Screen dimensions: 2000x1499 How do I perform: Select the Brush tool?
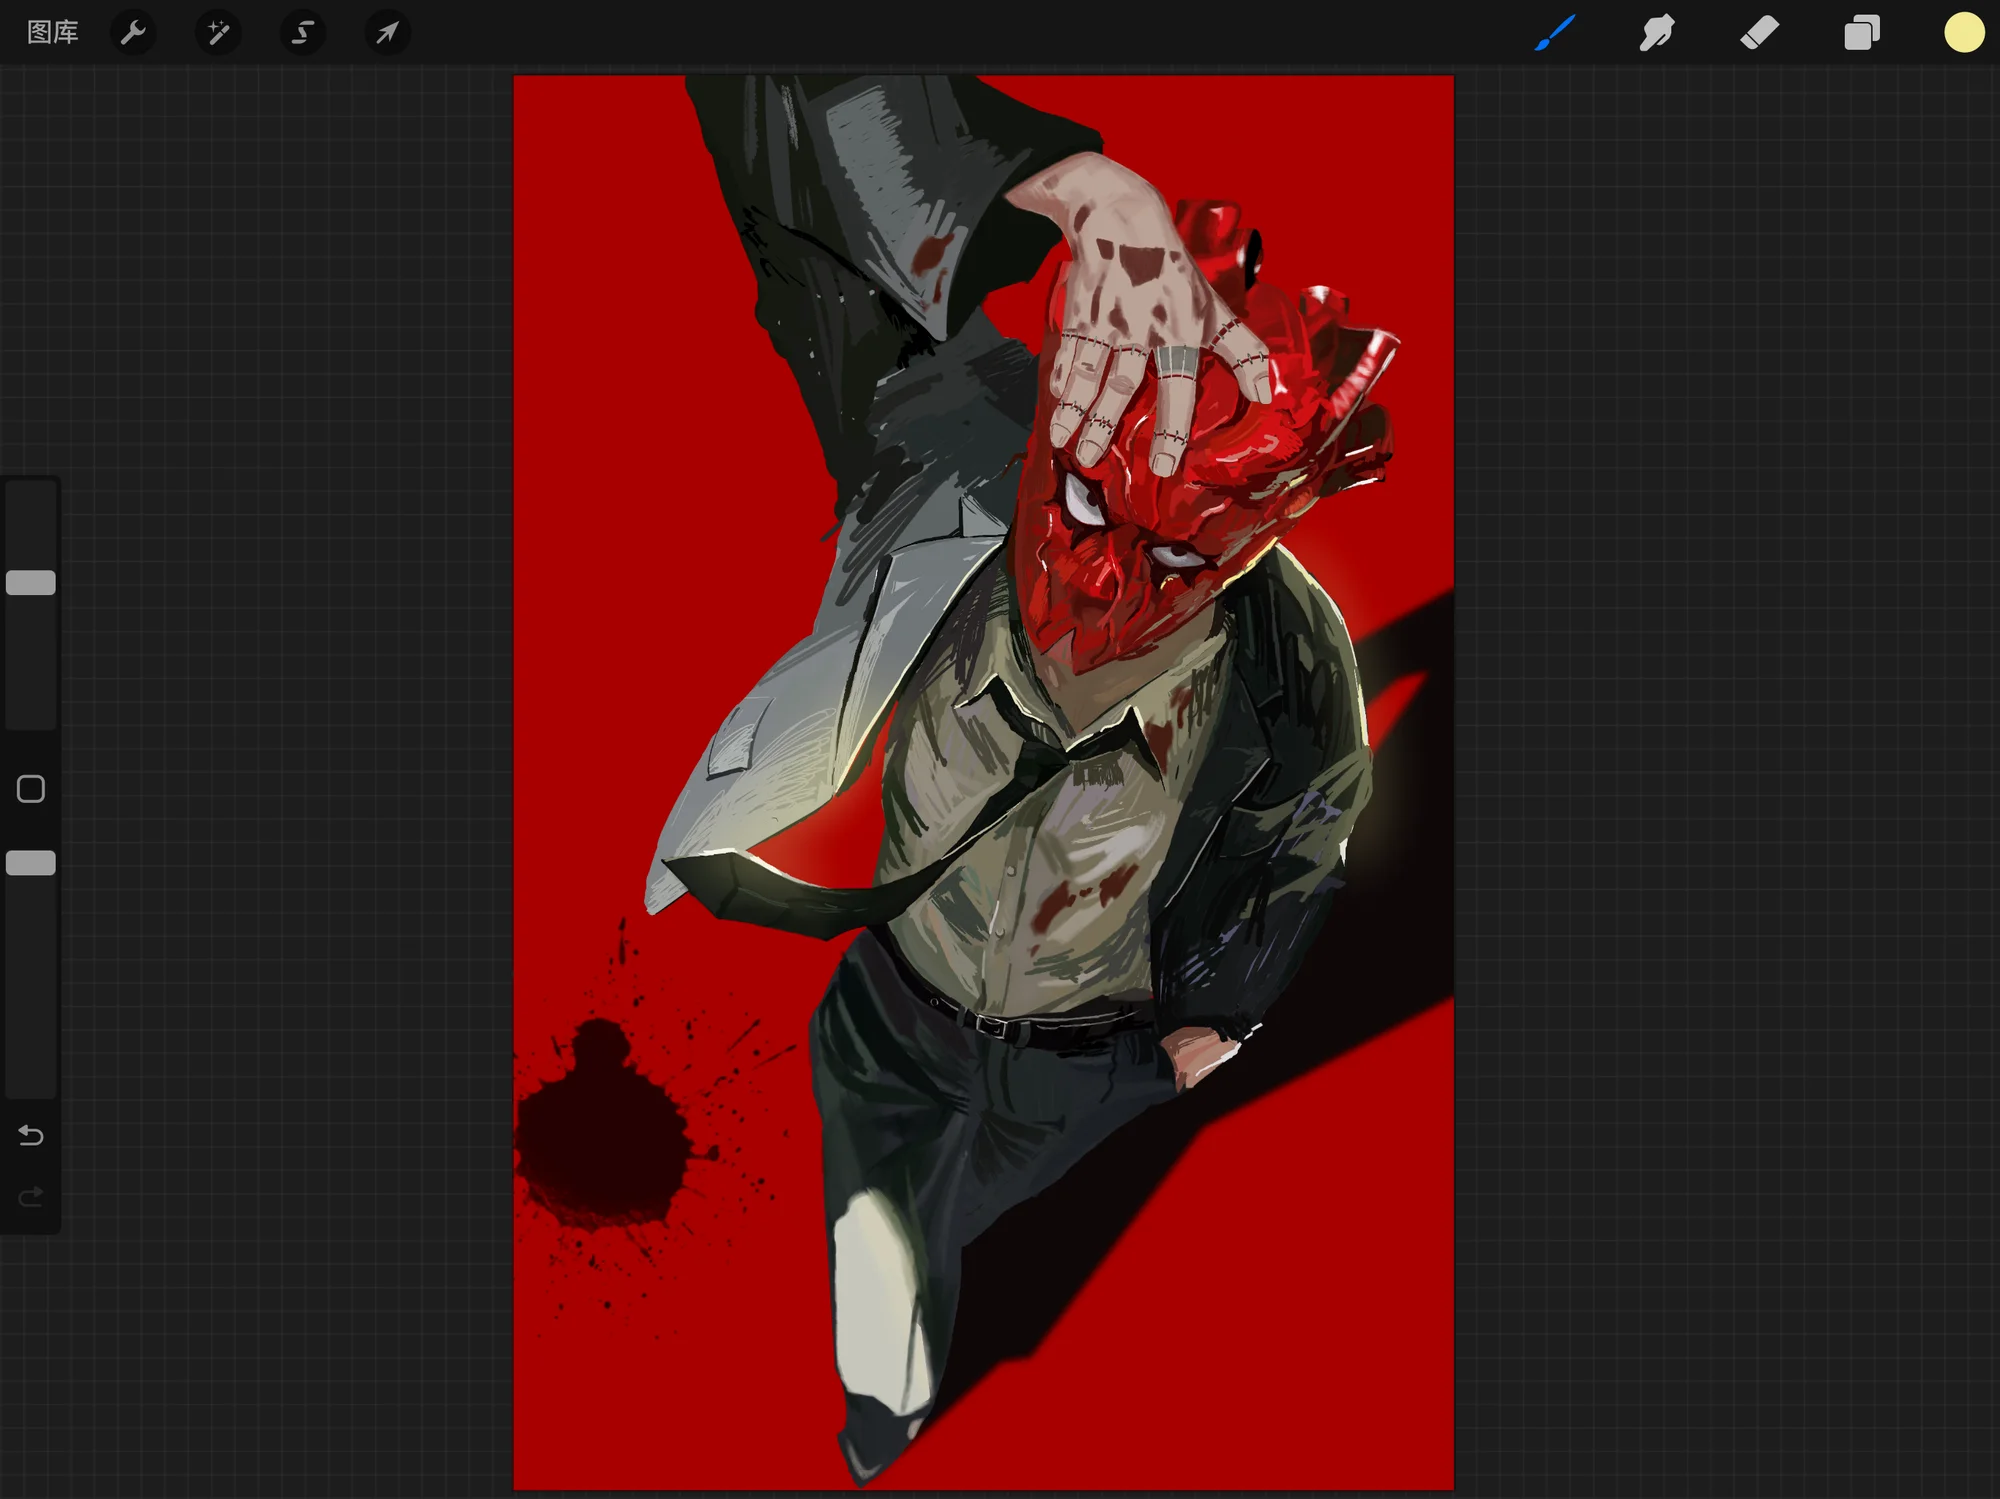(x=1555, y=33)
